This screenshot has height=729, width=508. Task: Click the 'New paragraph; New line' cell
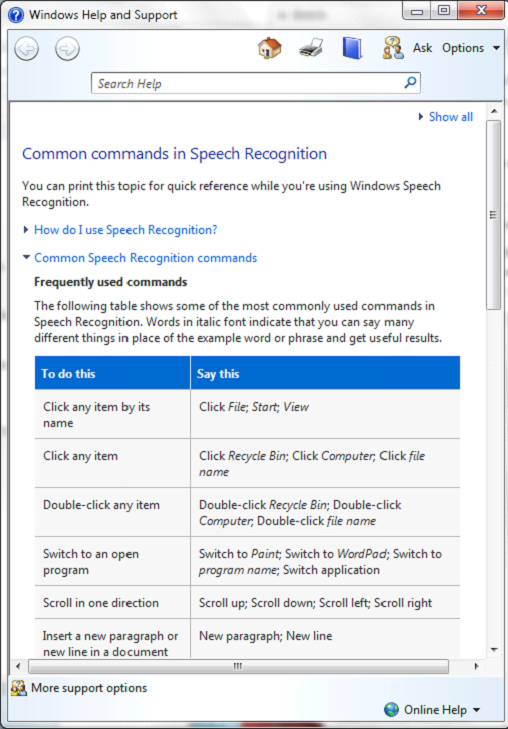point(325,638)
